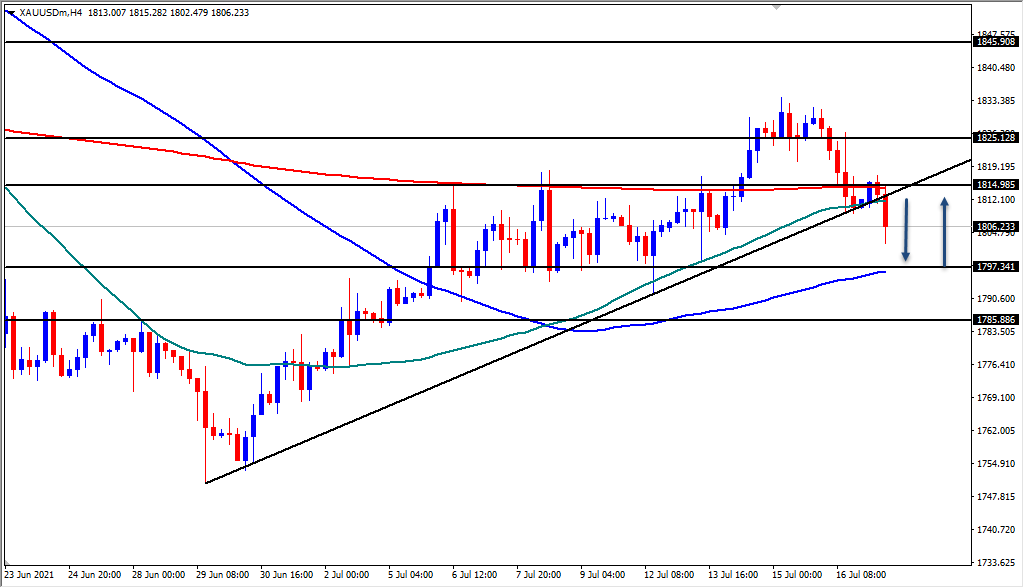Click the 15 Jul 00:00 time label
The height and width of the screenshot is (588, 1024).
pyautogui.click(x=797, y=575)
